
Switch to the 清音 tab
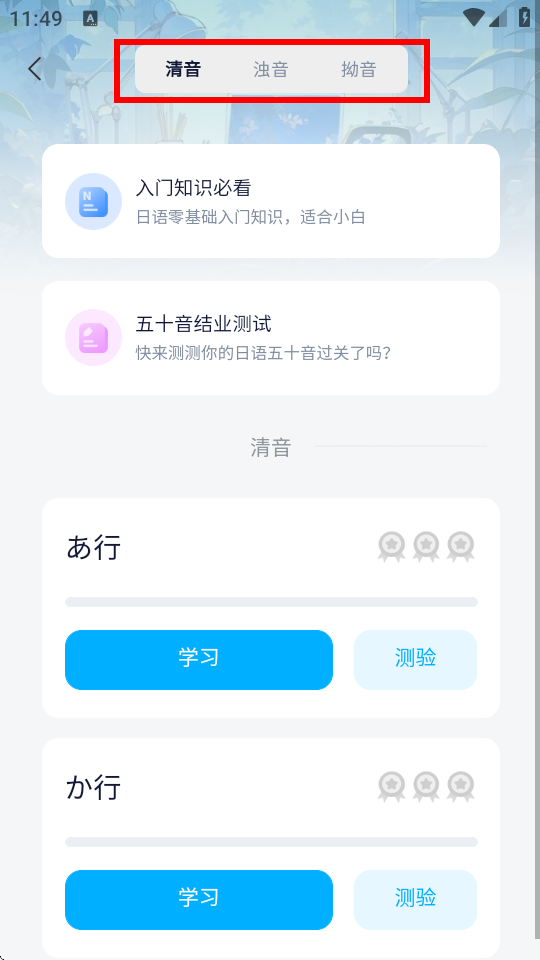point(183,69)
